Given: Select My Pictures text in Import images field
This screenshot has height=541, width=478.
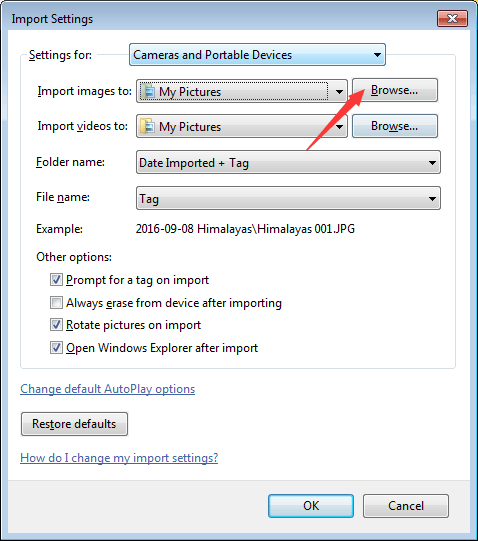Looking at the screenshot, I should (190, 92).
